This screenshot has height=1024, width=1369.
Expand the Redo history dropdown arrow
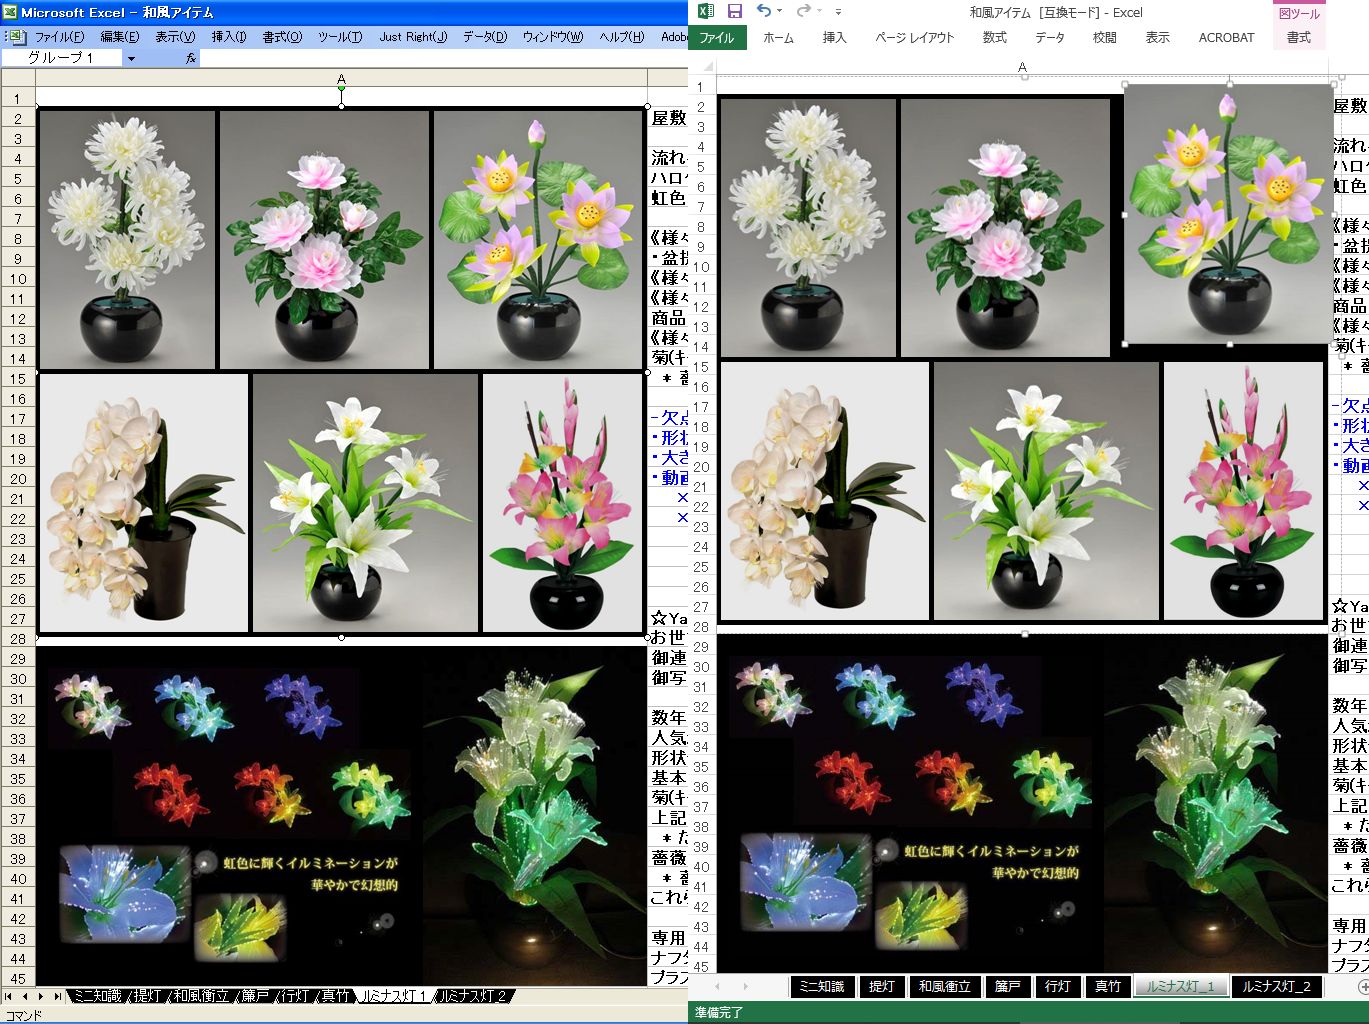pyautogui.click(x=818, y=12)
